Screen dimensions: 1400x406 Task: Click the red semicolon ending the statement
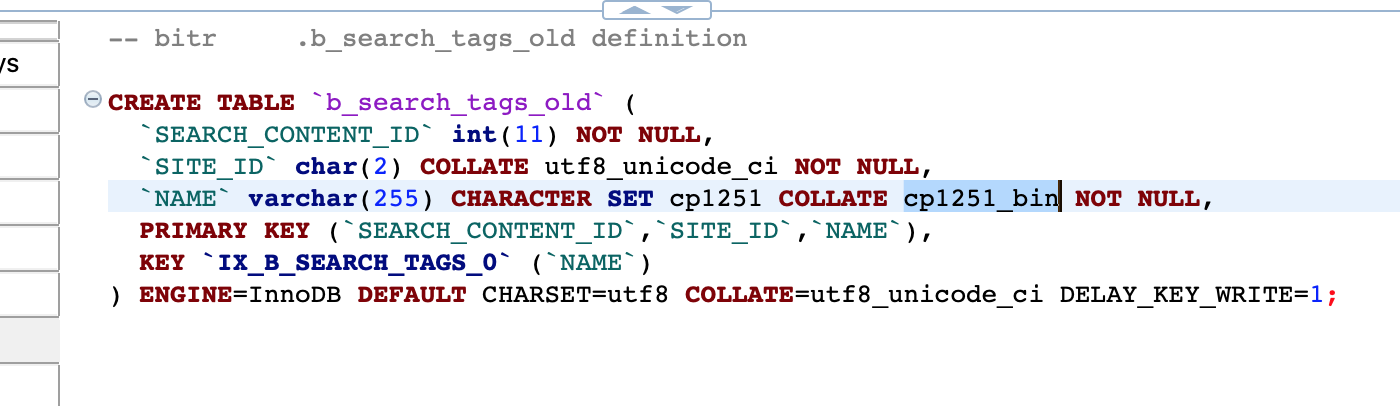click(x=1332, y=295)
